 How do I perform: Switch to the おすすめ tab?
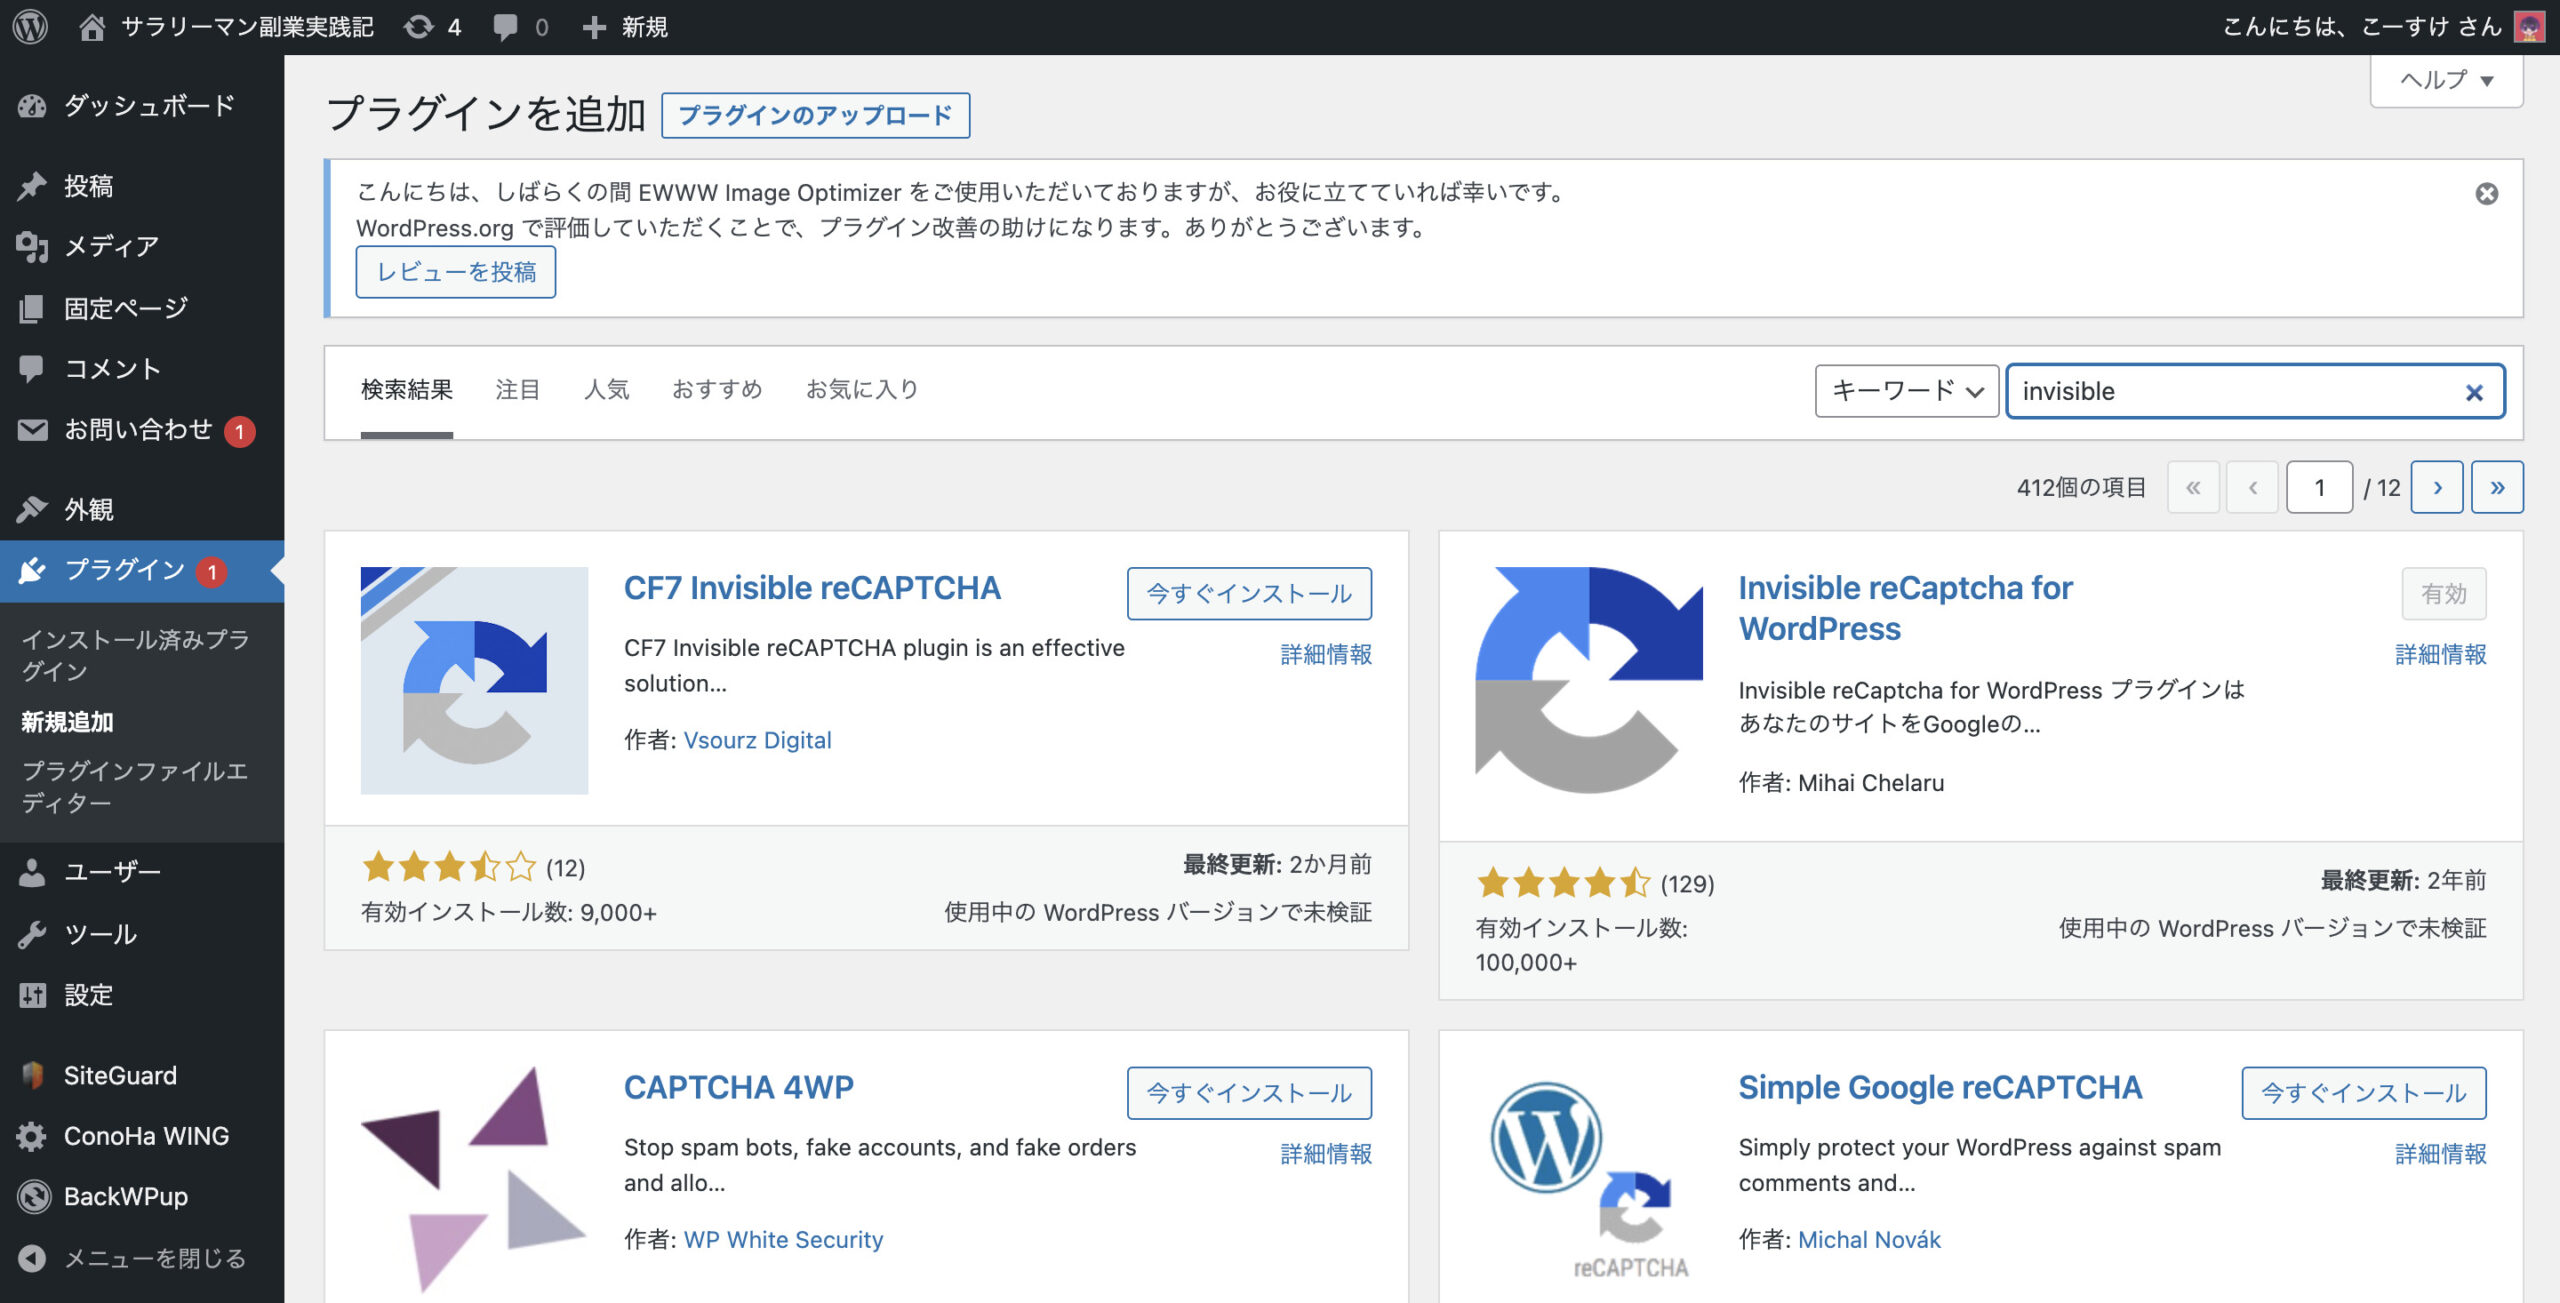click(717, 390)
